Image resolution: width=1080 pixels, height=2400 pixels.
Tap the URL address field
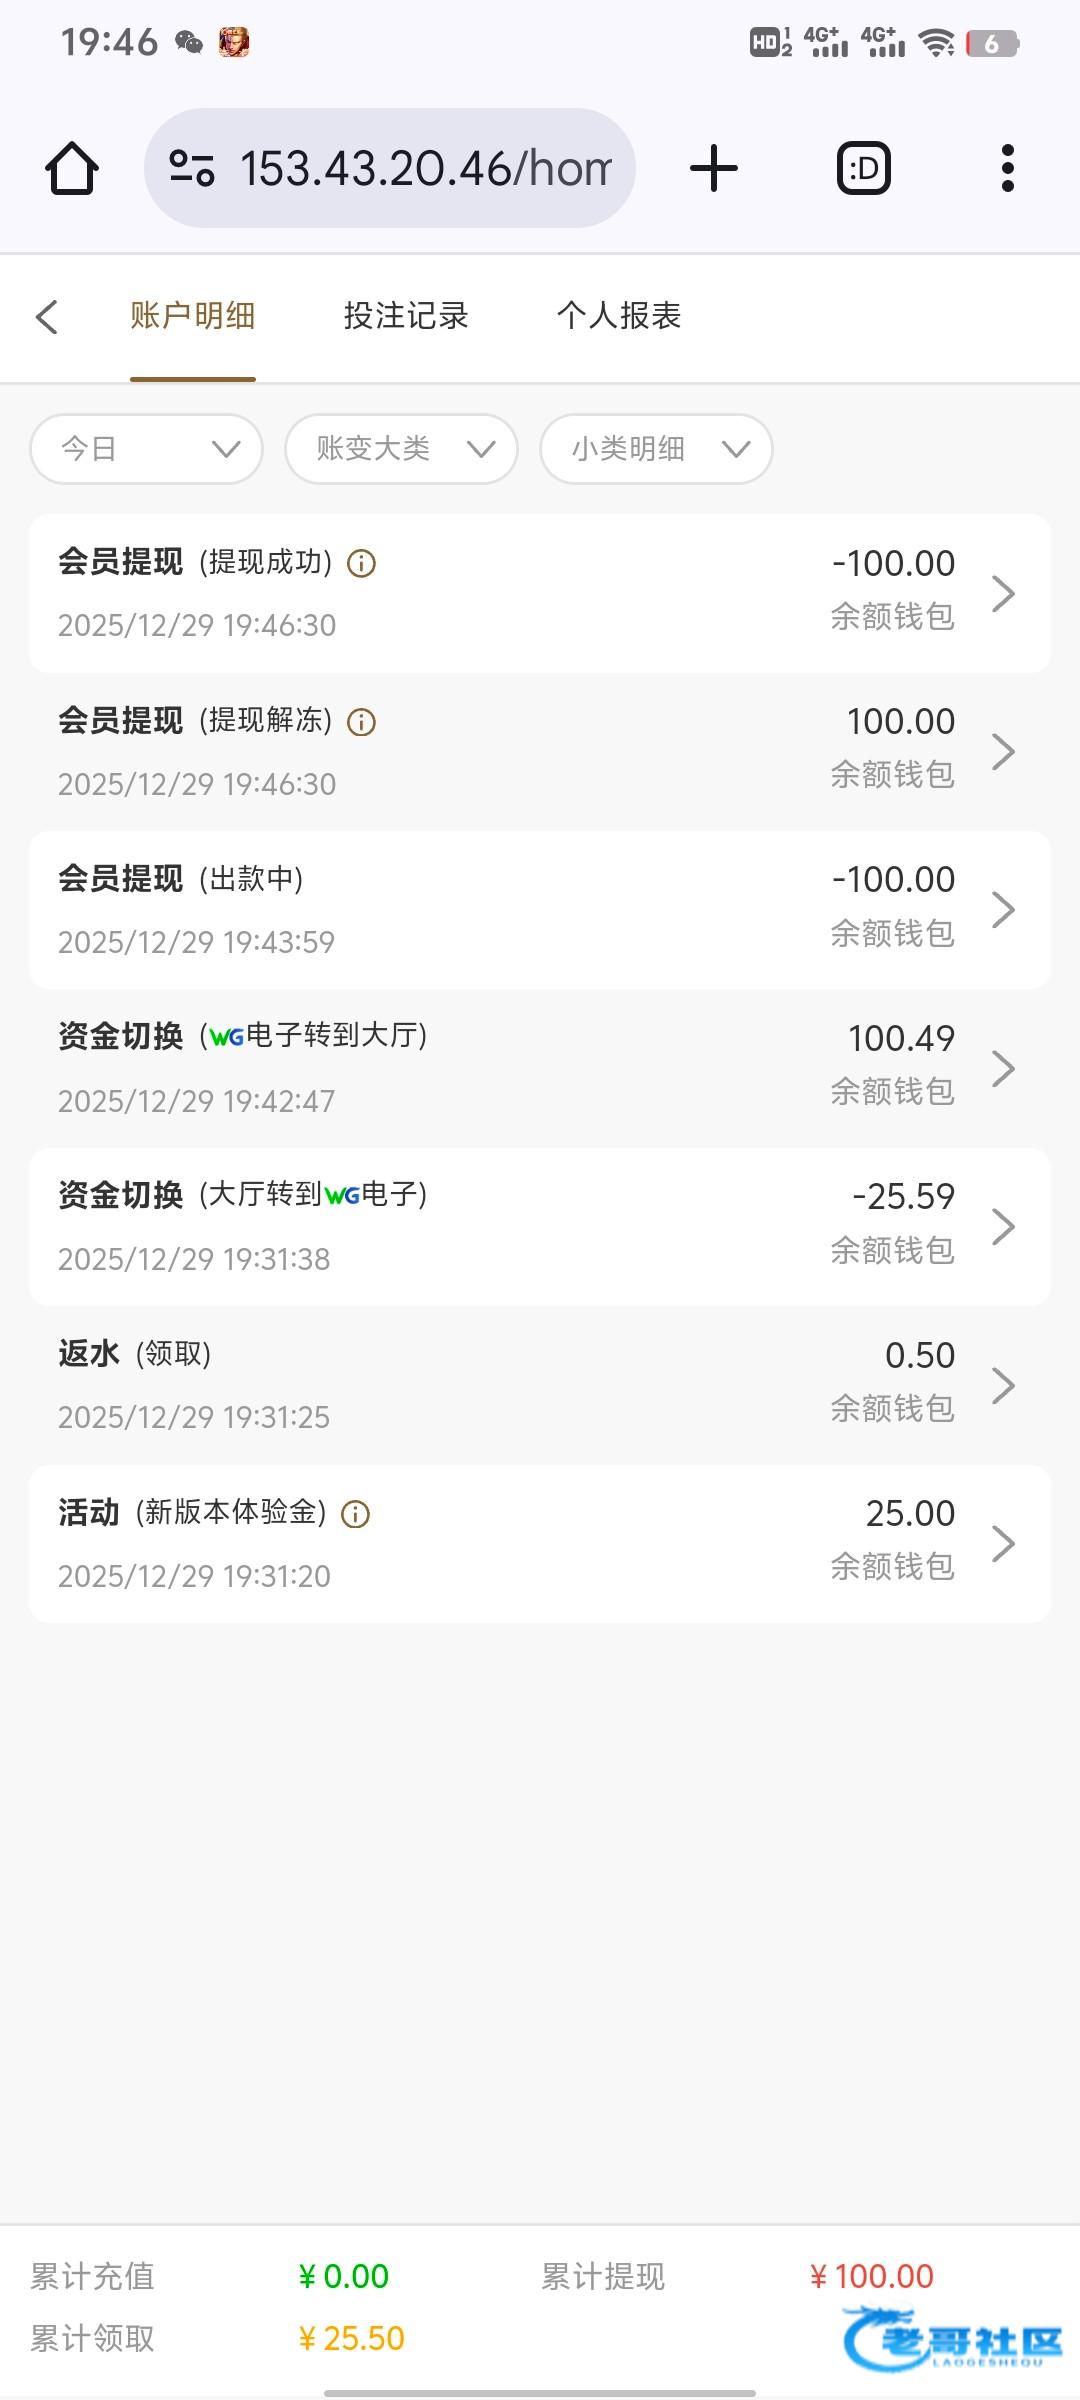[x=425, y=168]
